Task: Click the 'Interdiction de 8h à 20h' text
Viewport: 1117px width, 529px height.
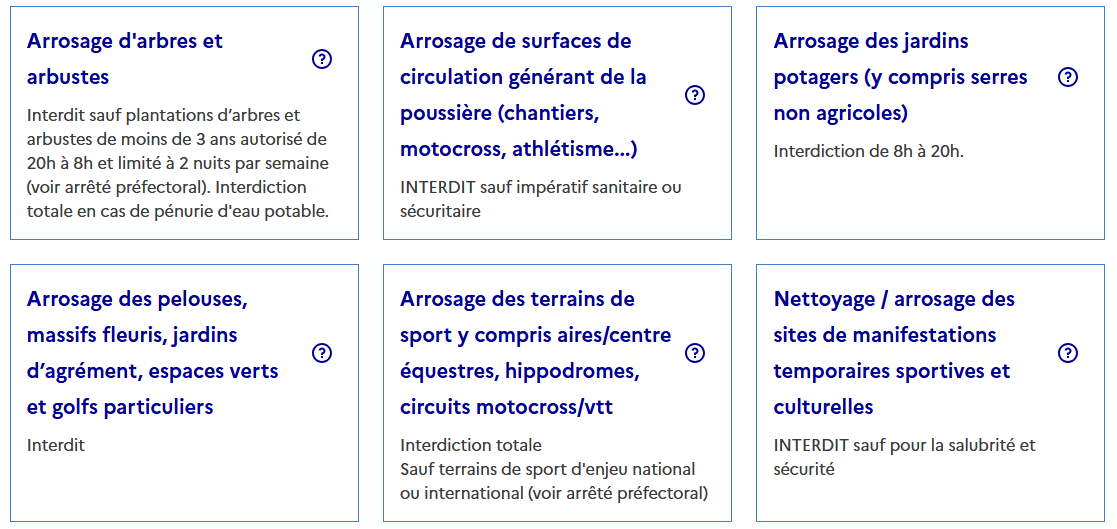Action: tap(868, 151)
